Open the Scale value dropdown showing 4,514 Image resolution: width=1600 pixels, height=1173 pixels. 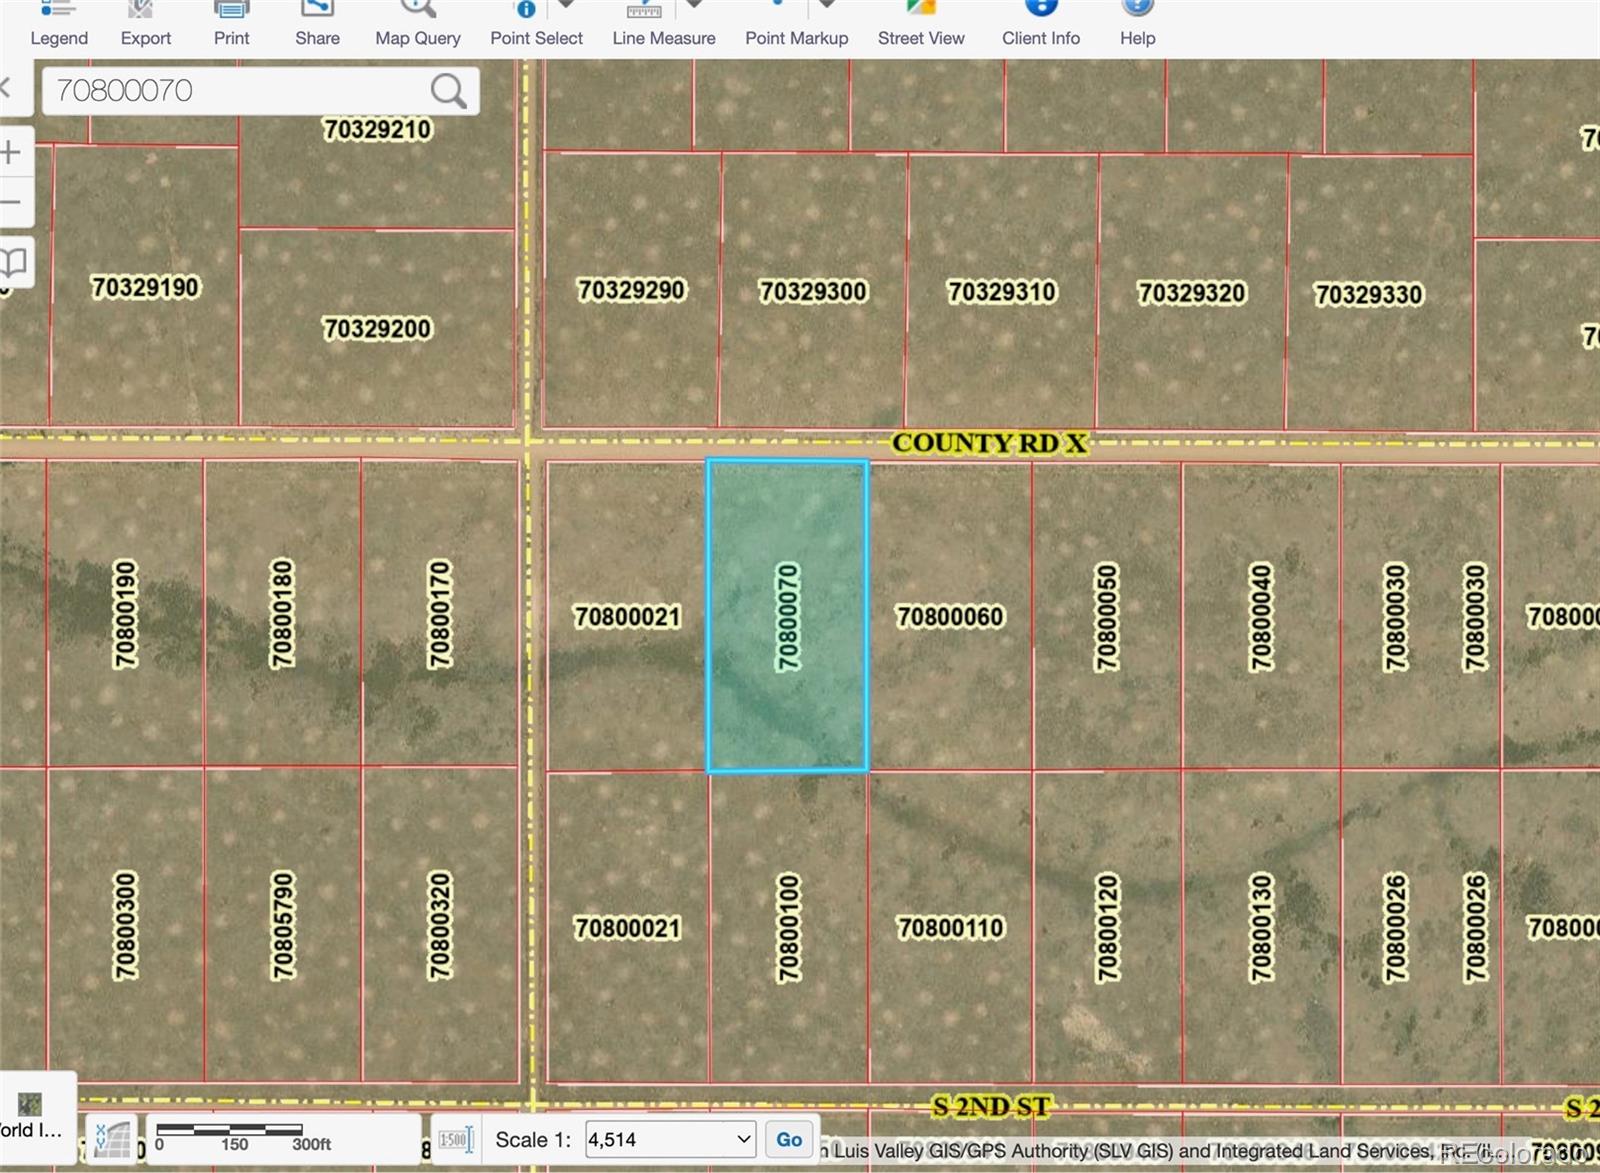click(669, 1139)
